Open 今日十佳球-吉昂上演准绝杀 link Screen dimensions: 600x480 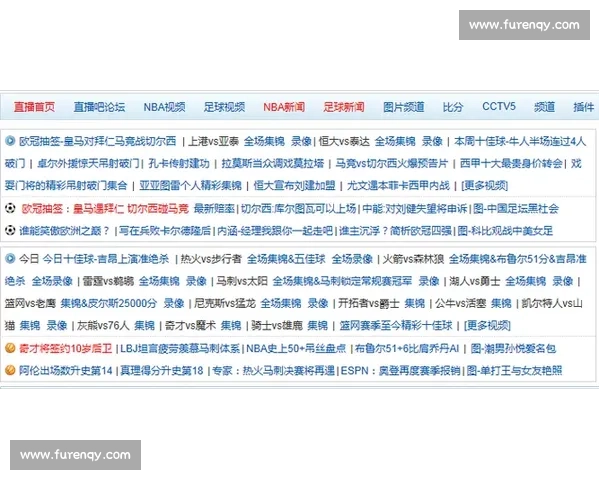coord(106,259)
